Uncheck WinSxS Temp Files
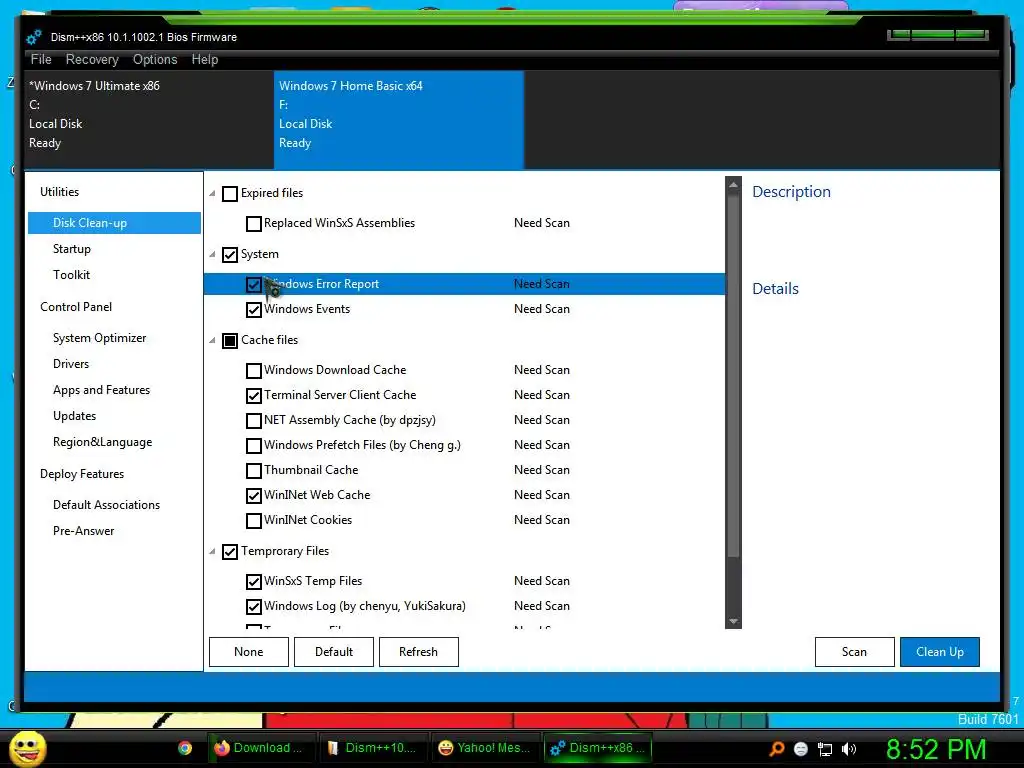1024x768 pixels. click(253, 582)
